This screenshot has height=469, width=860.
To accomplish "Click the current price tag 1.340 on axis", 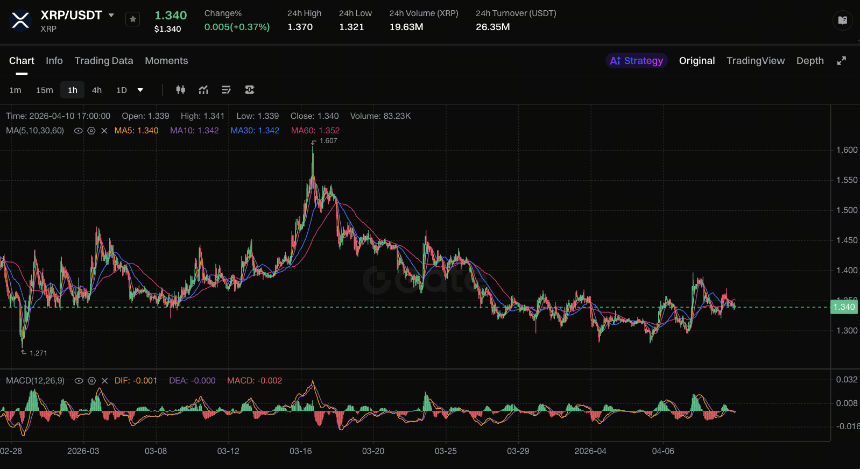I will point(844,307).
